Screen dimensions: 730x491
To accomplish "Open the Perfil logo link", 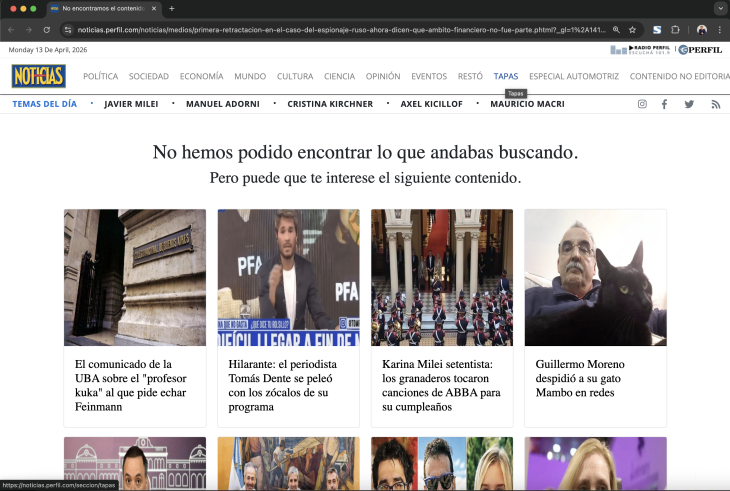I will 700,50.
